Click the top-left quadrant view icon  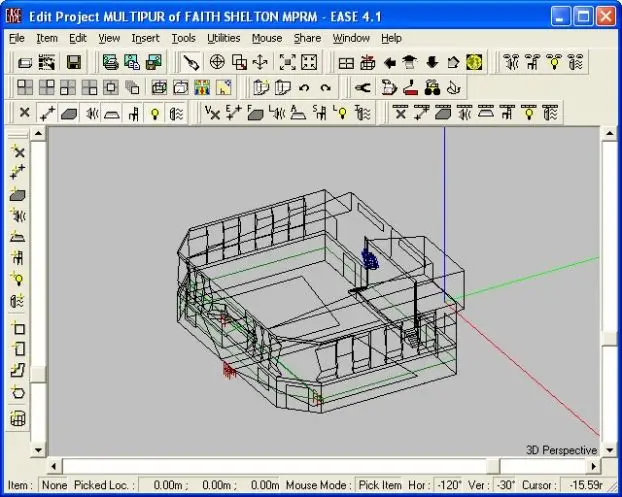coord(25,88)
